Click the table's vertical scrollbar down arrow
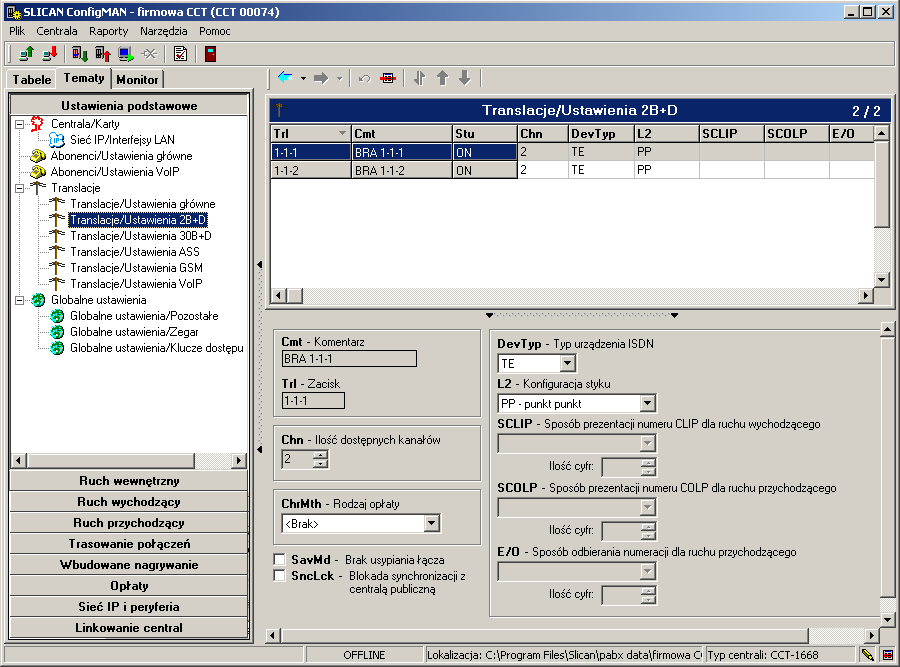The height and width of the screenshot is (667, 900). click(x=882, y=280)
